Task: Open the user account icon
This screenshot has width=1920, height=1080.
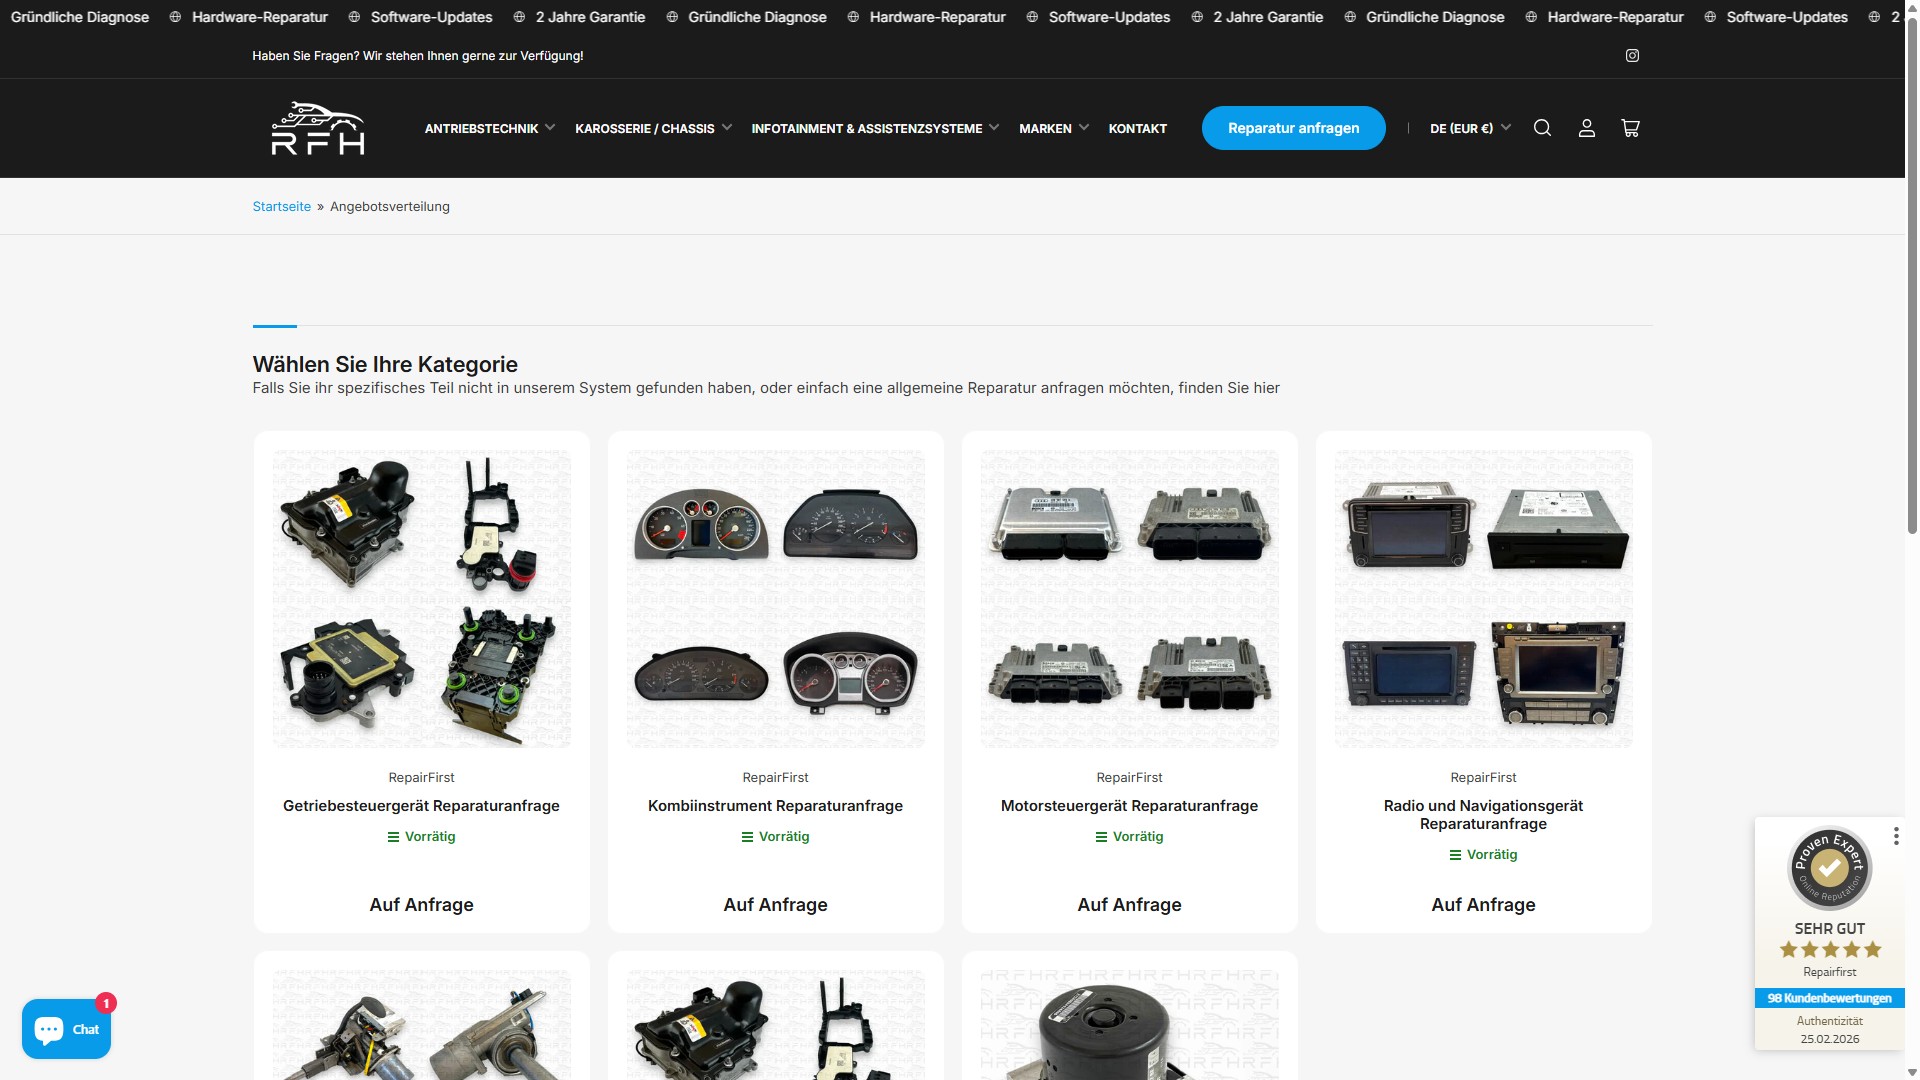Action: (x=1586, y=128)
